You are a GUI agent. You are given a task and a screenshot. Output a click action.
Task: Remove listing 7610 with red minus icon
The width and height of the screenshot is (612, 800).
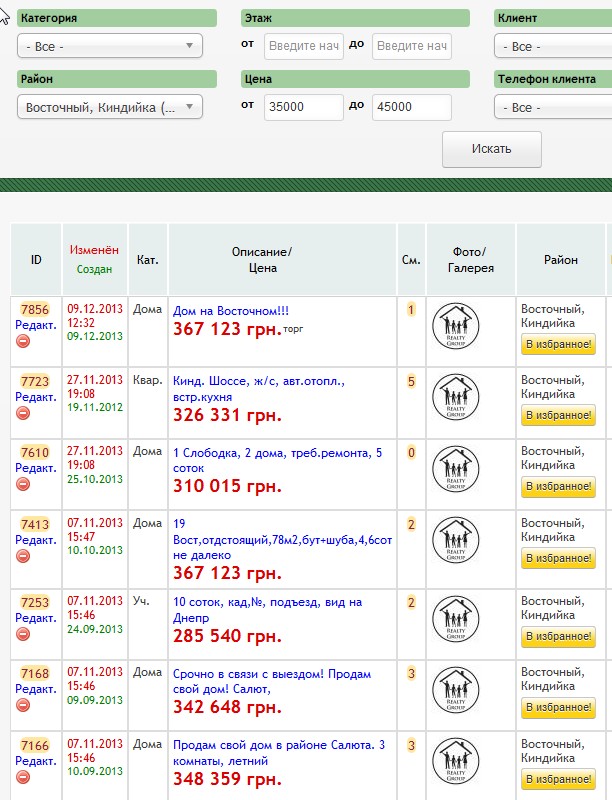(x=23, y=484)
